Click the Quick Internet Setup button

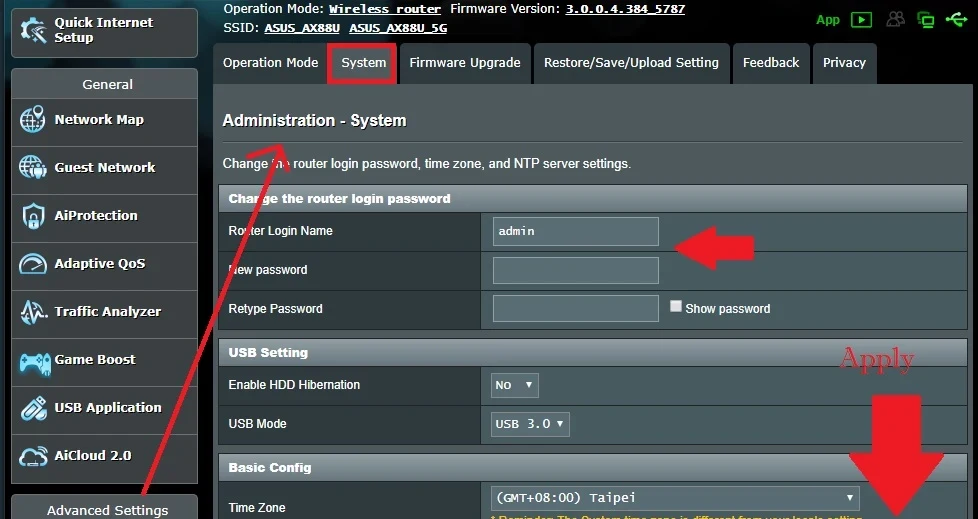(x=104, y=31)
